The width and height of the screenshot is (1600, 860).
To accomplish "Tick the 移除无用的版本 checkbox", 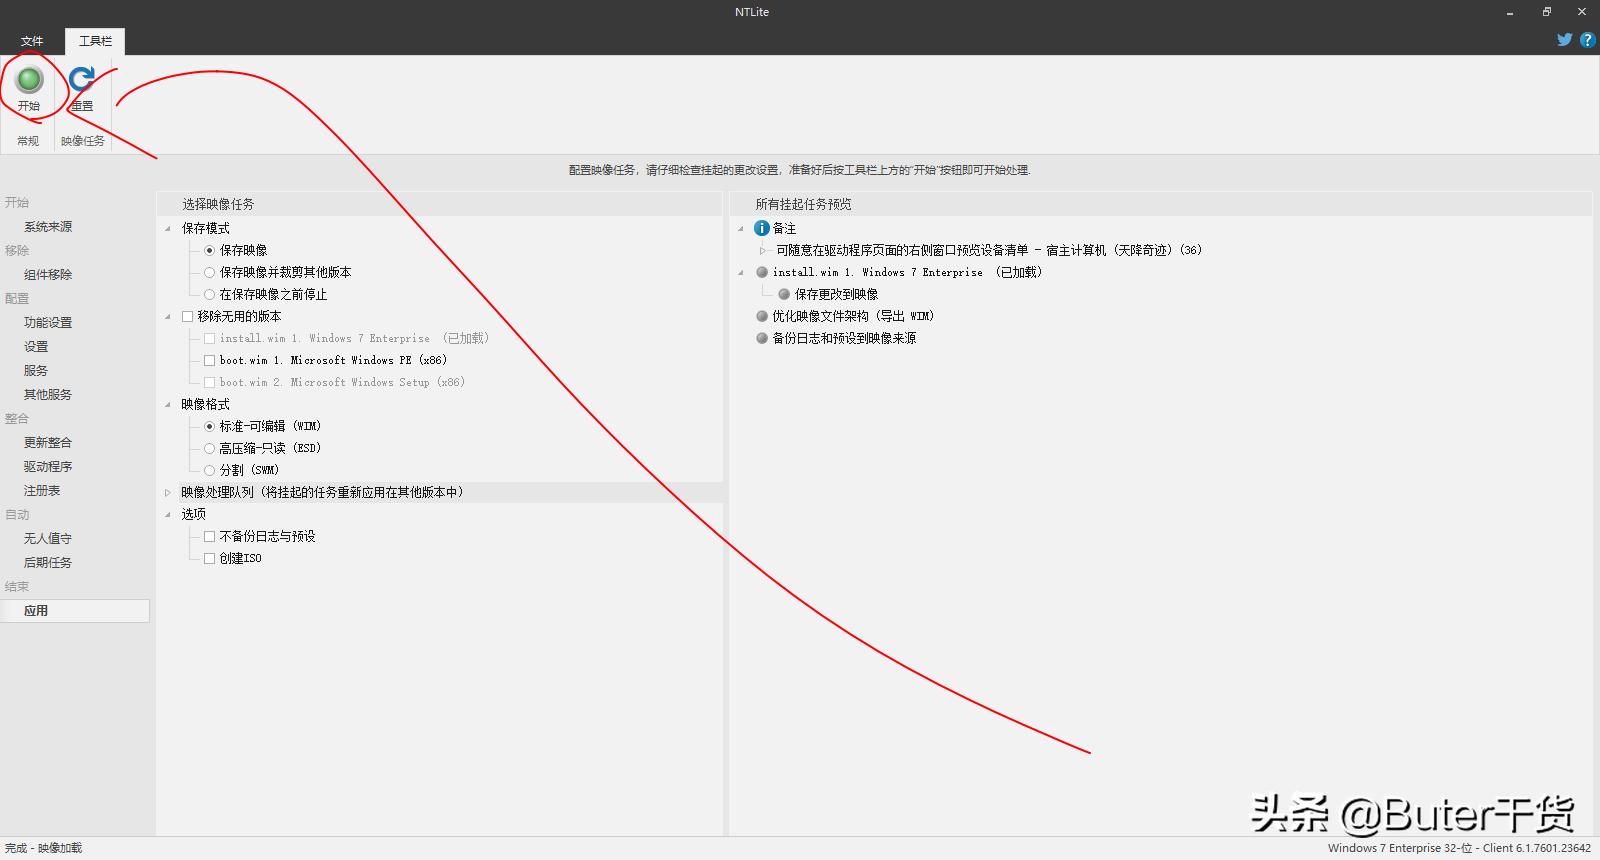I will point(187,316).
